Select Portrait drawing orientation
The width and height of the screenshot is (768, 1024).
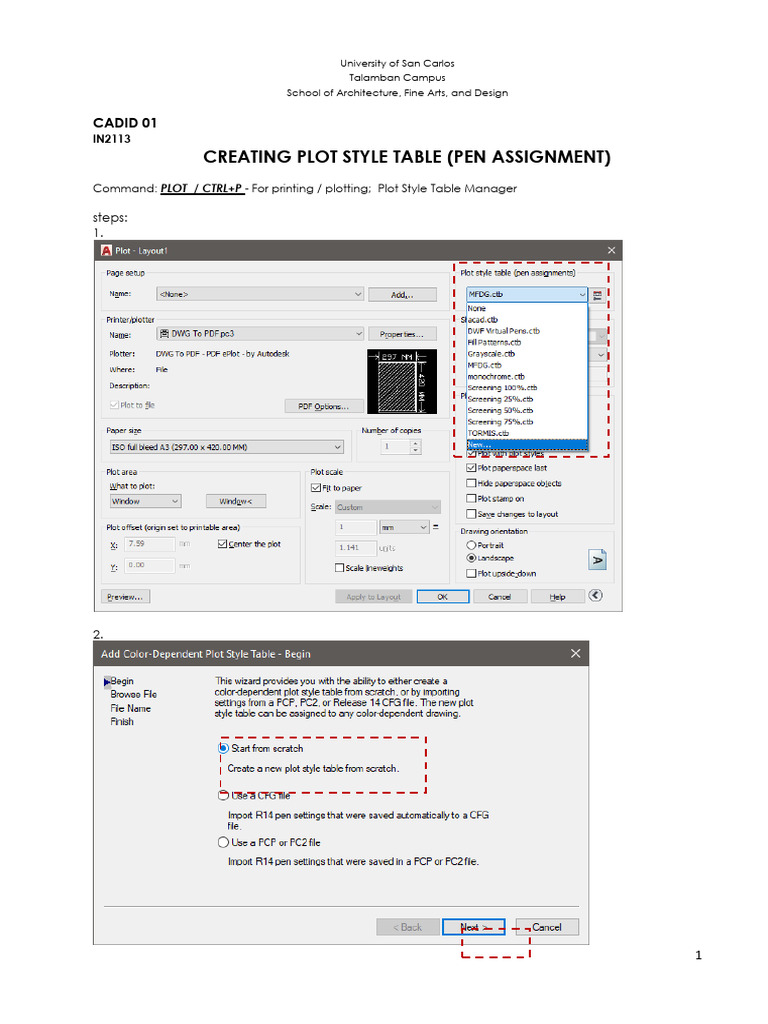point(471,545)
